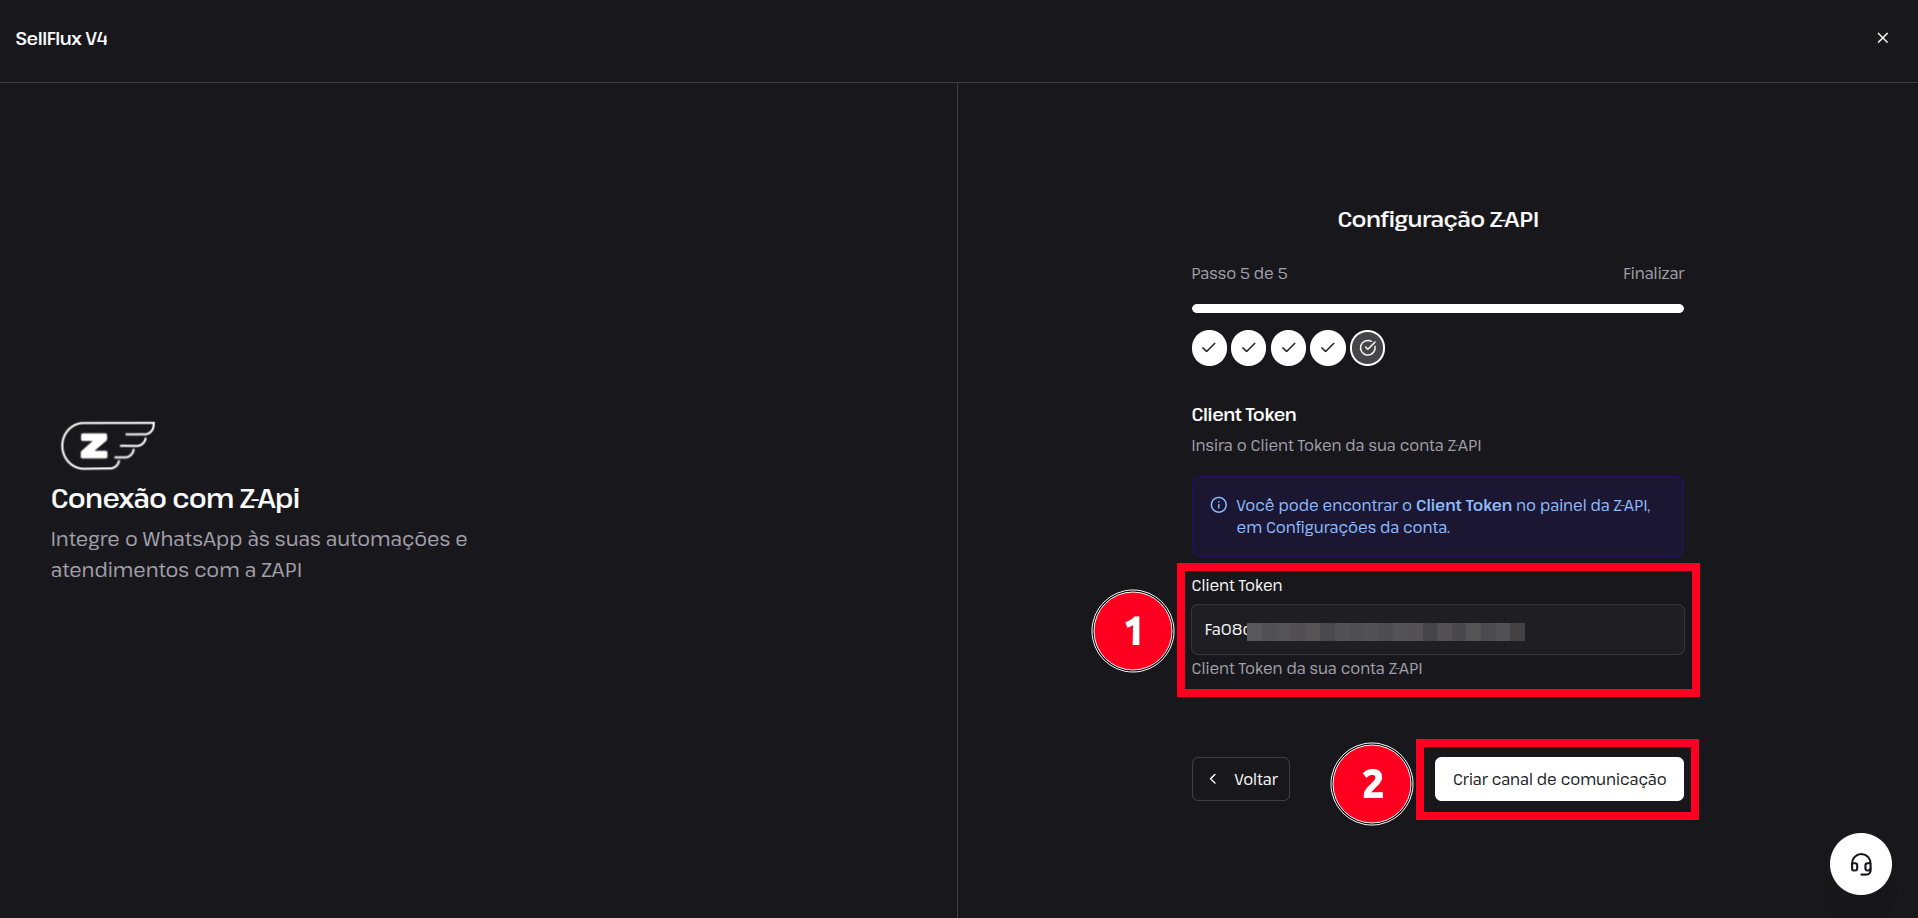Select the second completed step checkmark circle
This screenshot has height=918, width=1918.
tap(1248, 348)
